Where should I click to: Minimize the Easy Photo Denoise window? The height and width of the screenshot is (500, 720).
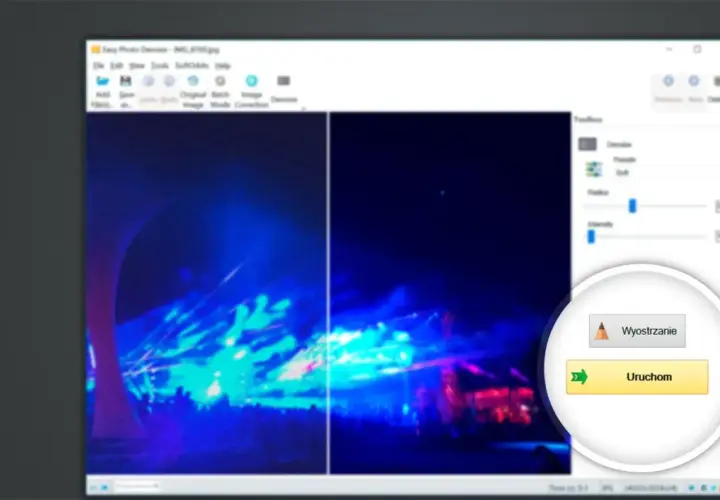669,49
